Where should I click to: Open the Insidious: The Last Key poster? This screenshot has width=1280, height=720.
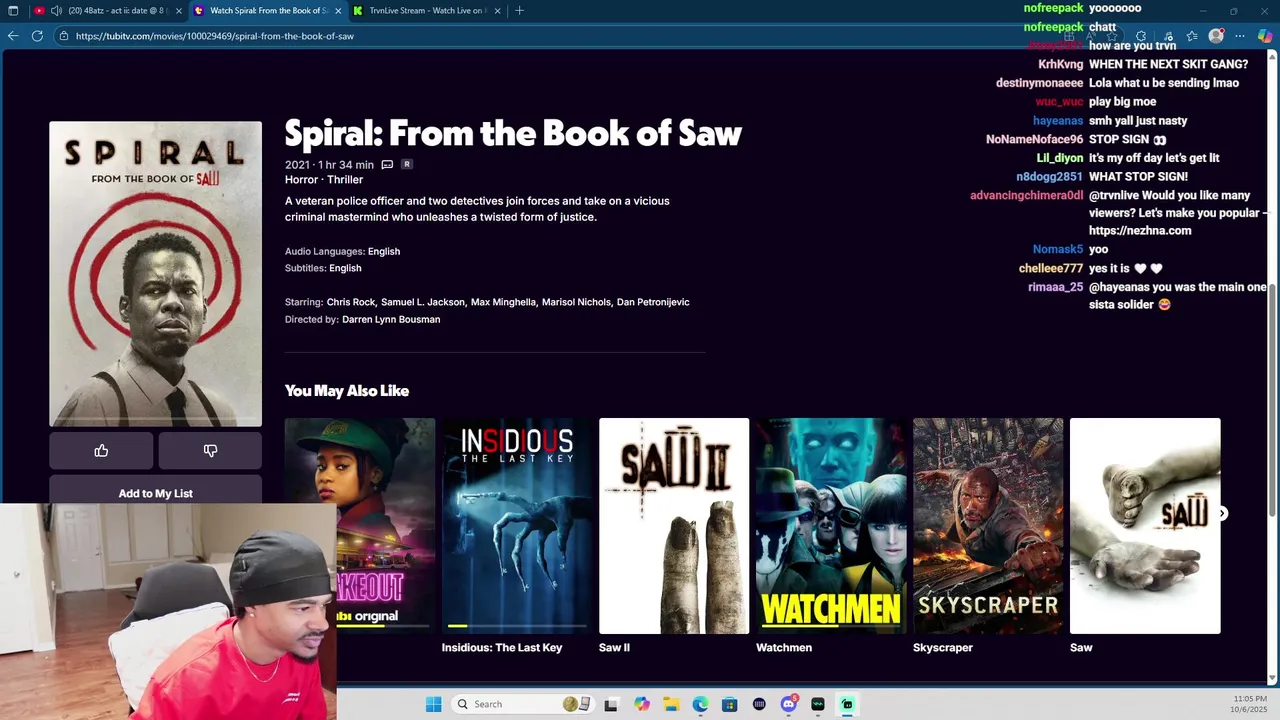coord(517,526)
